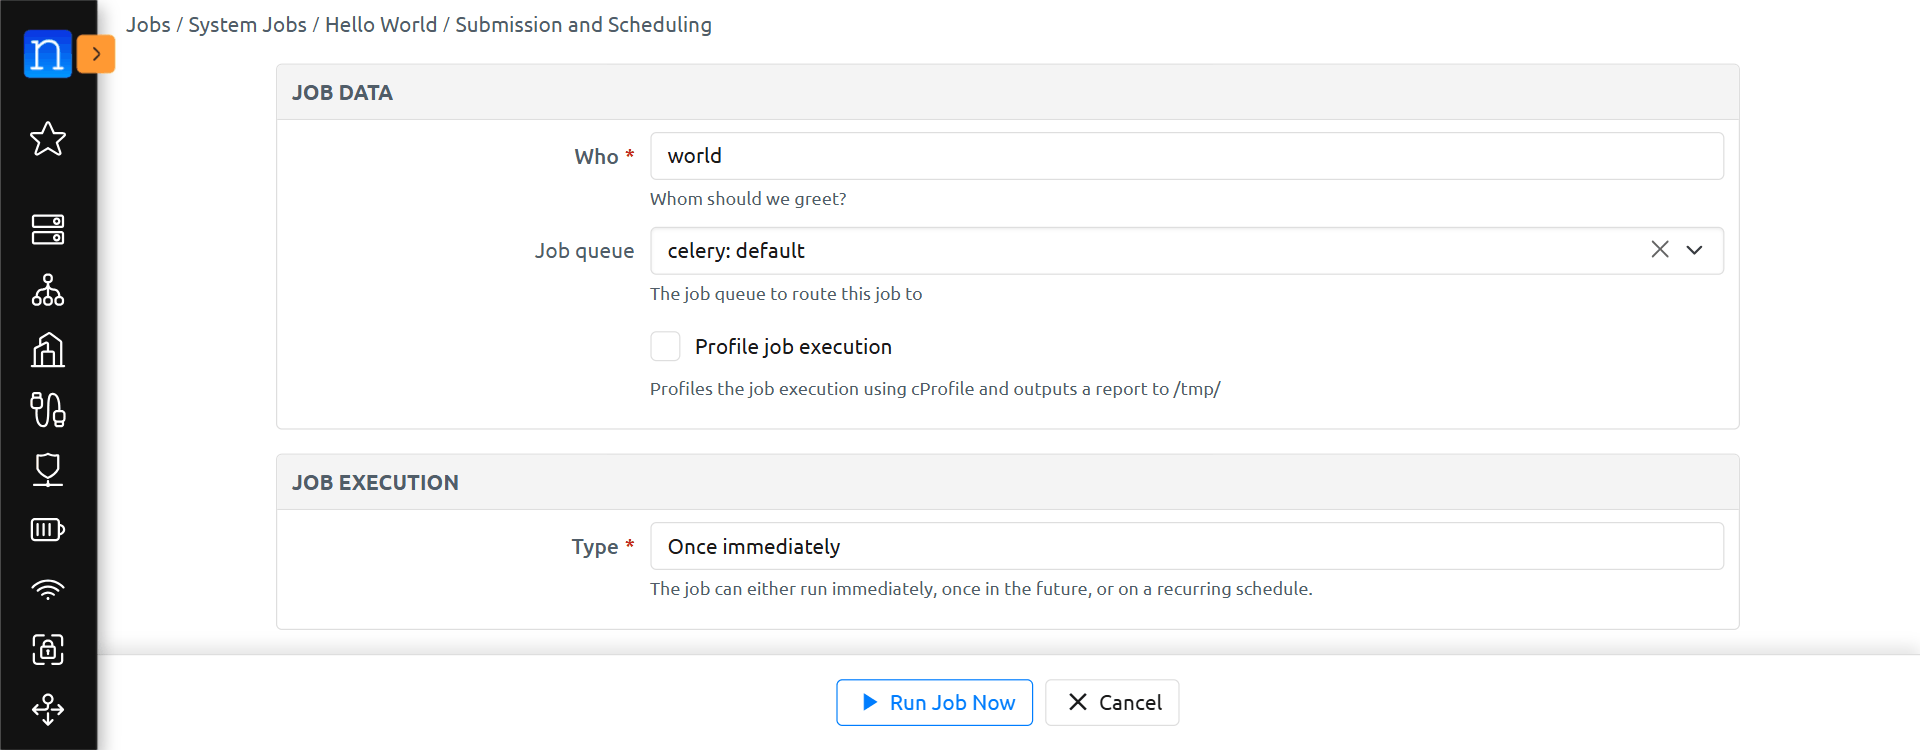Open the server rack devices icon
The image size is (1920, 750).
[47, 230]
